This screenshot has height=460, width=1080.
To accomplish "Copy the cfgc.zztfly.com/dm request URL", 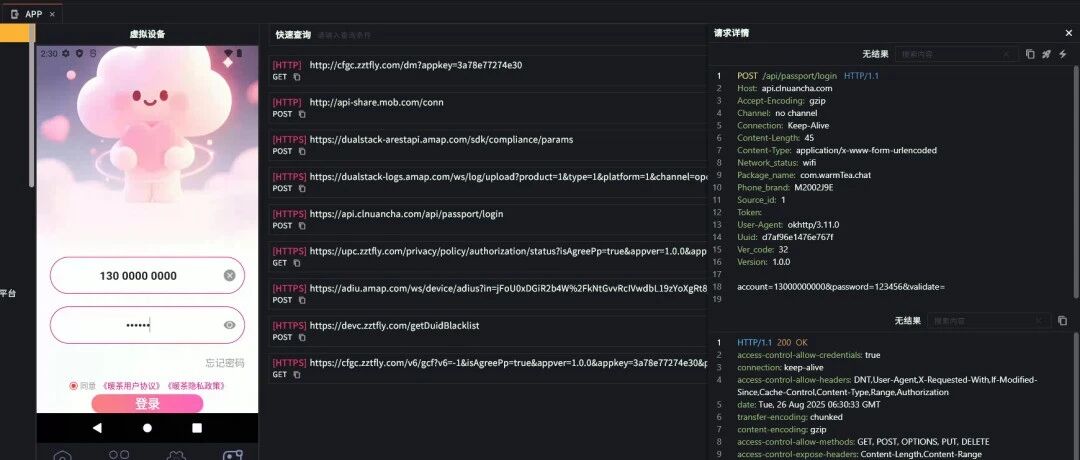I will pos(297,77).
